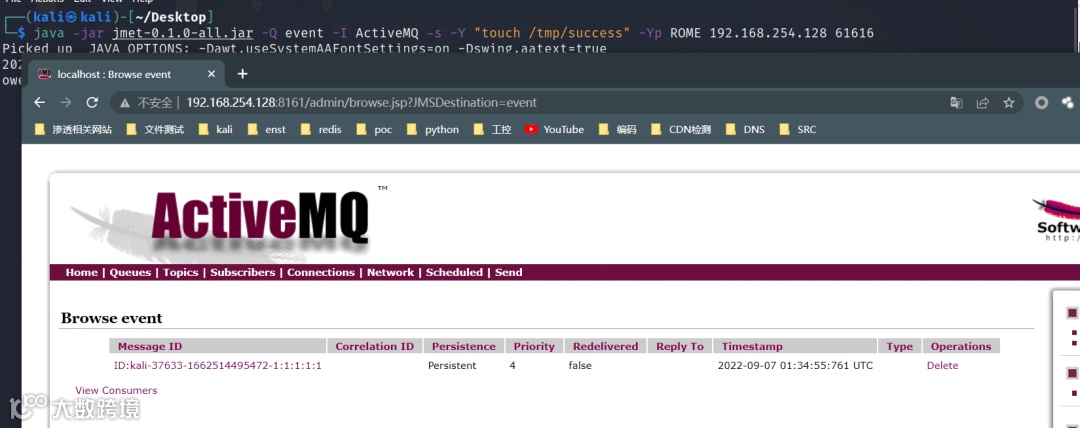Open the translate page icon
The height and width of the screenshot is (428, 1080).
tap(956, 103)
